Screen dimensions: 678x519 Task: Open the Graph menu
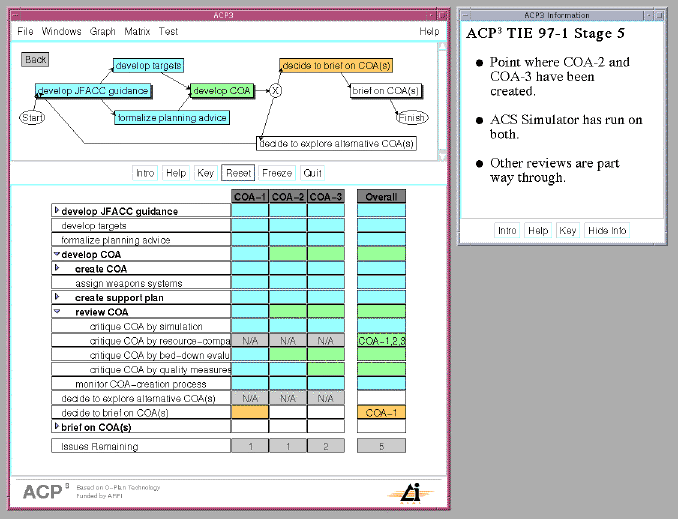(102, 32)
